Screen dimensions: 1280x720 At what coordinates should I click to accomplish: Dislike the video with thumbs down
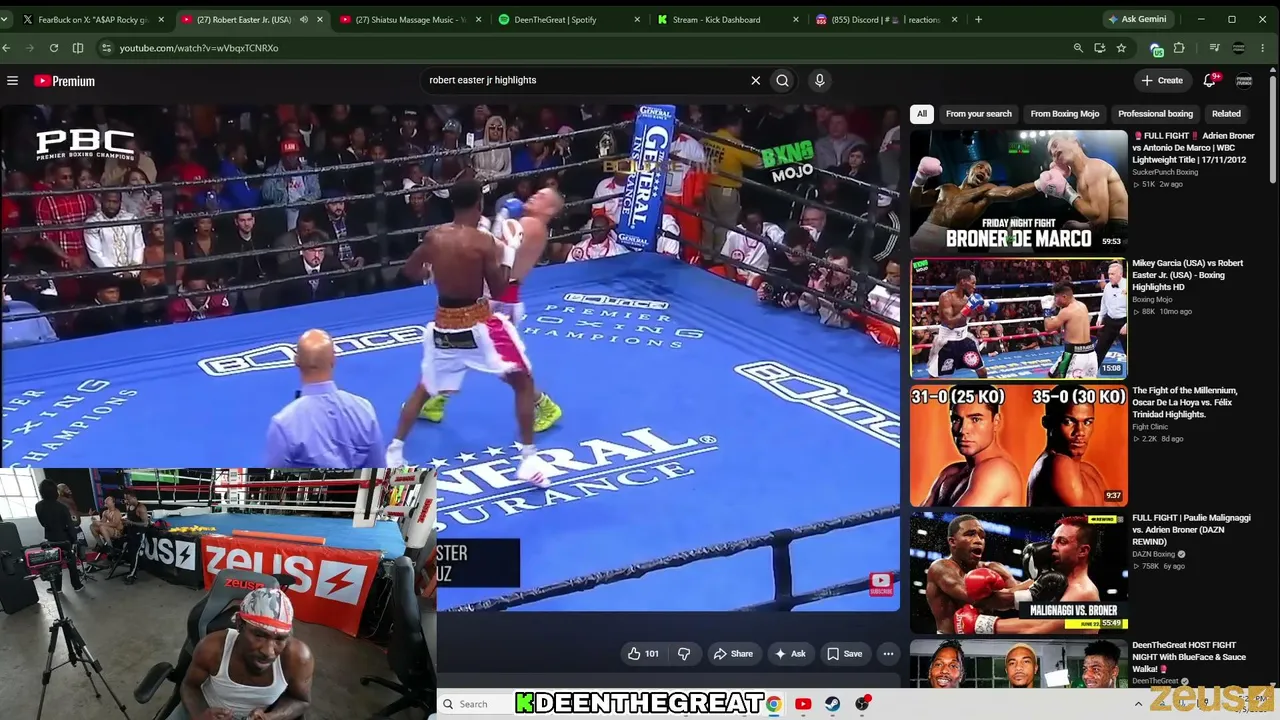684,654
